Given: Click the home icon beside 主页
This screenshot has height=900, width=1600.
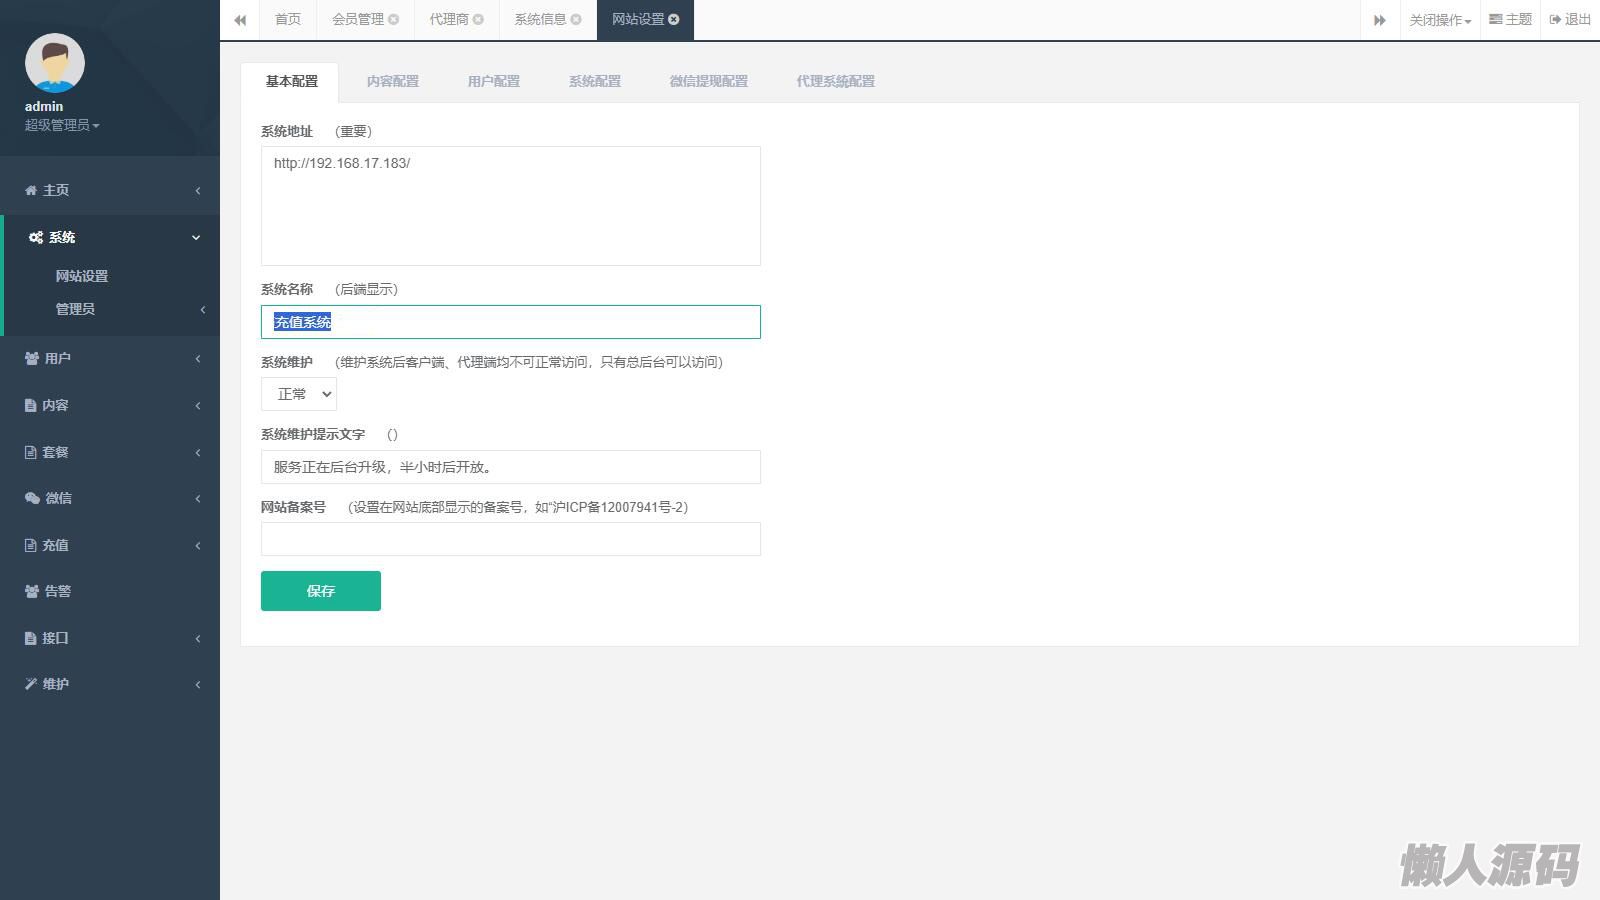Looking at the screenshot, I should coord(31,190).
